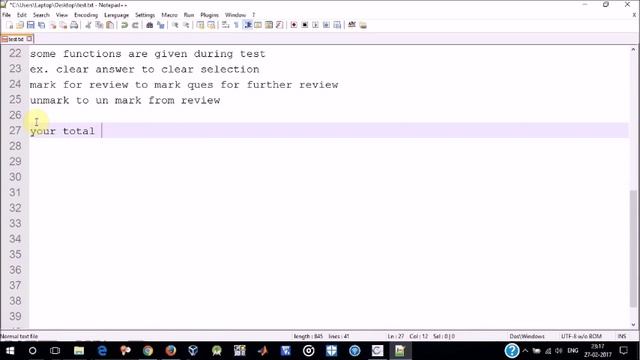Toggle synchronize vertical scrolling

pyautogui.click(x=200, y=25)
